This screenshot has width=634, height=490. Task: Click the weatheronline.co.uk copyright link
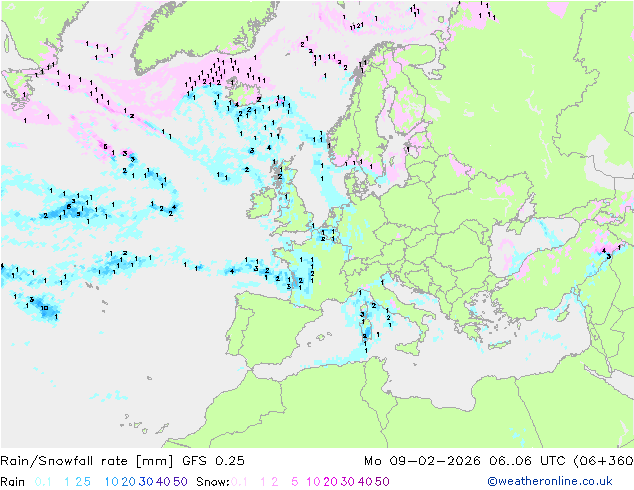tap(549, 481)
